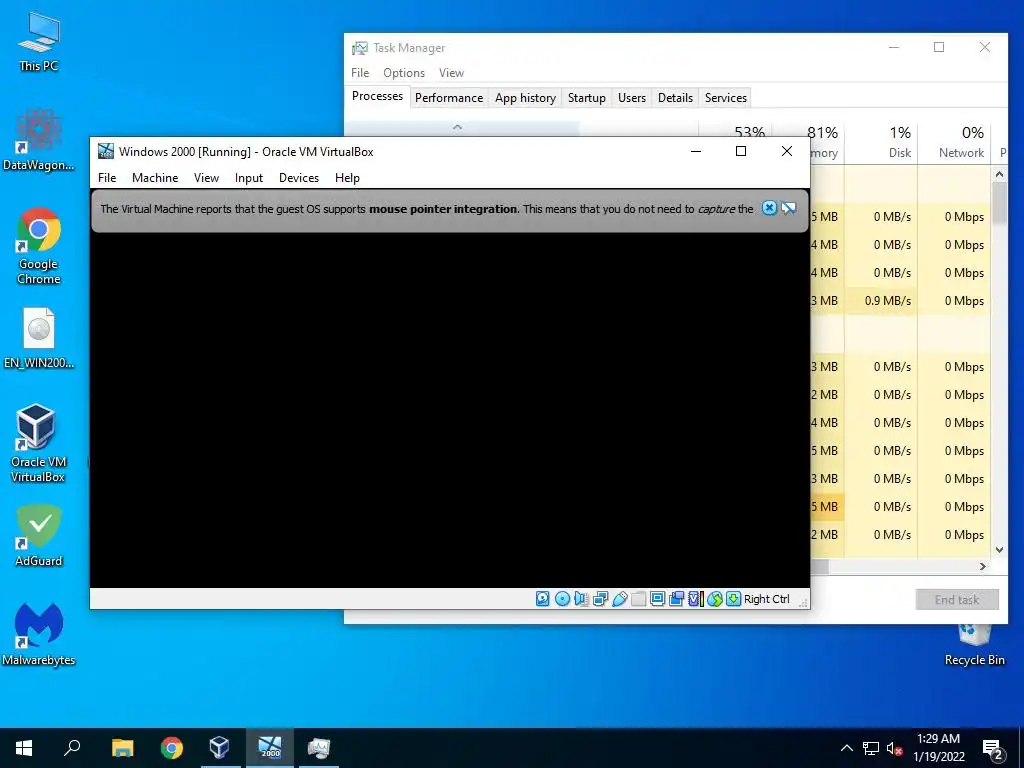Image resolution: width=1024 pixels, height=768 pixels.
Task: Show hidden system tray icons
Action: pos(846,748)
